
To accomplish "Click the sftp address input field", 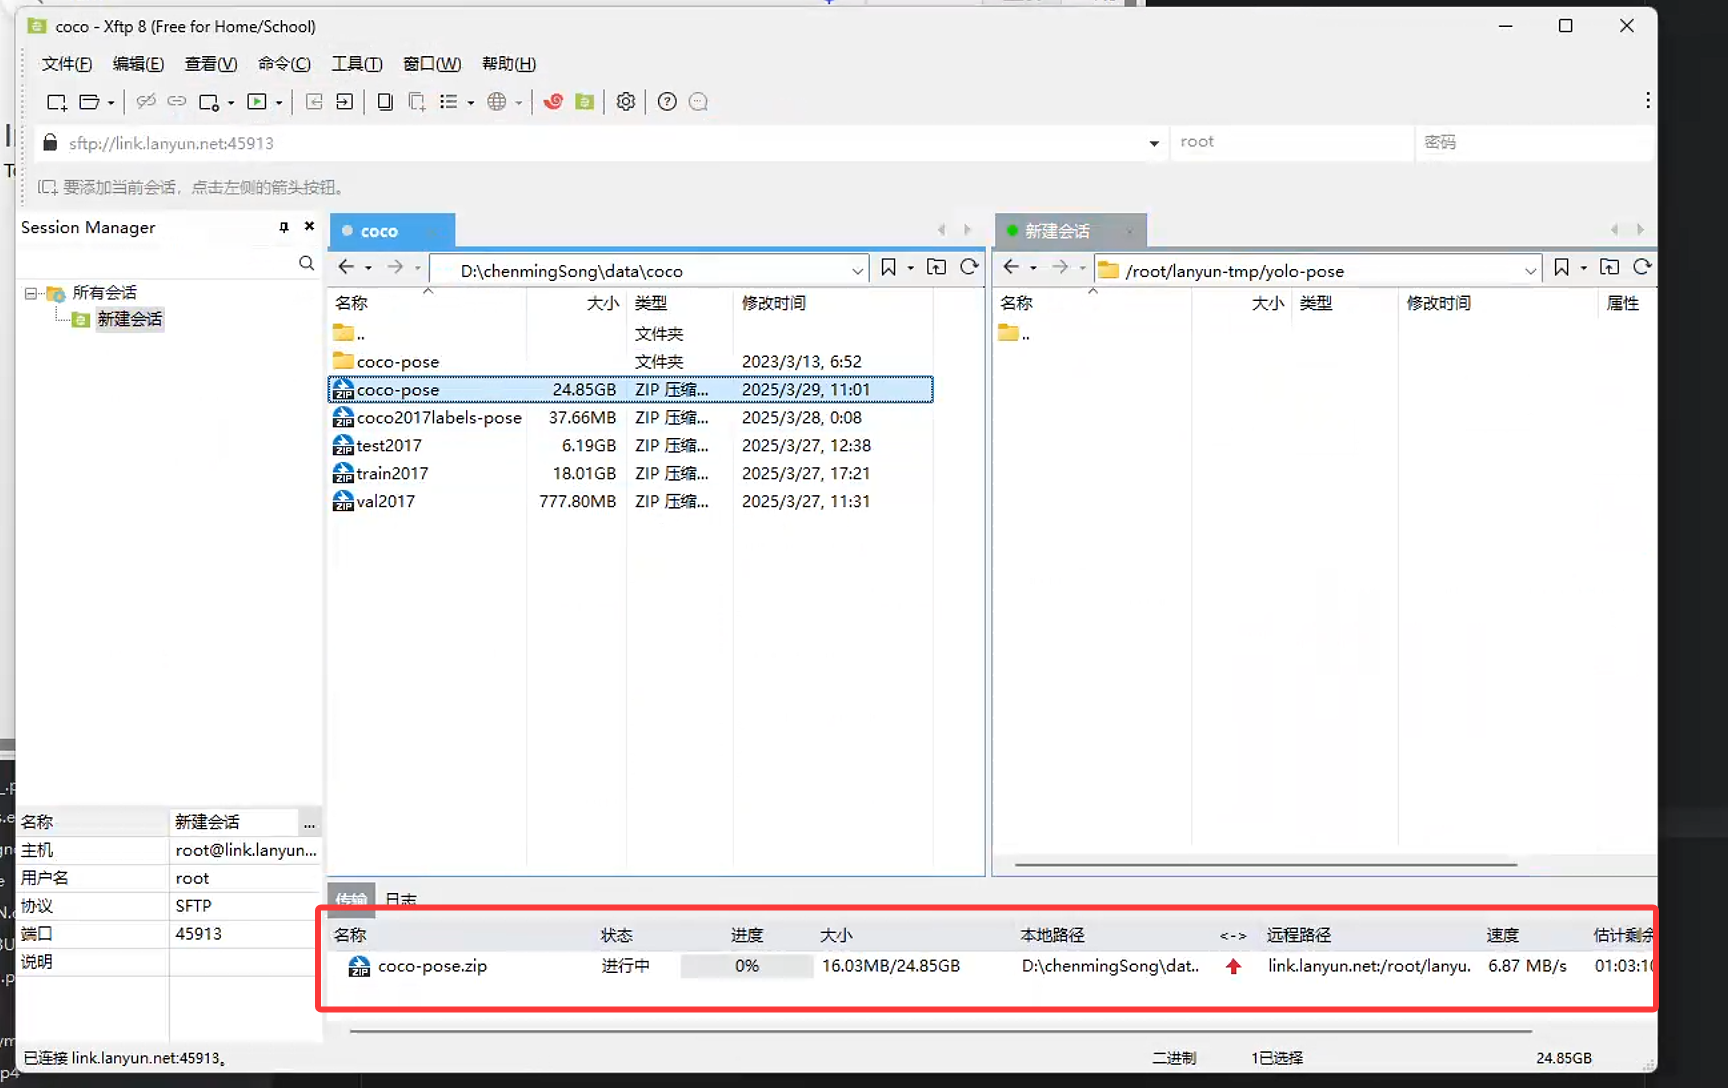I will click(600, 143).
